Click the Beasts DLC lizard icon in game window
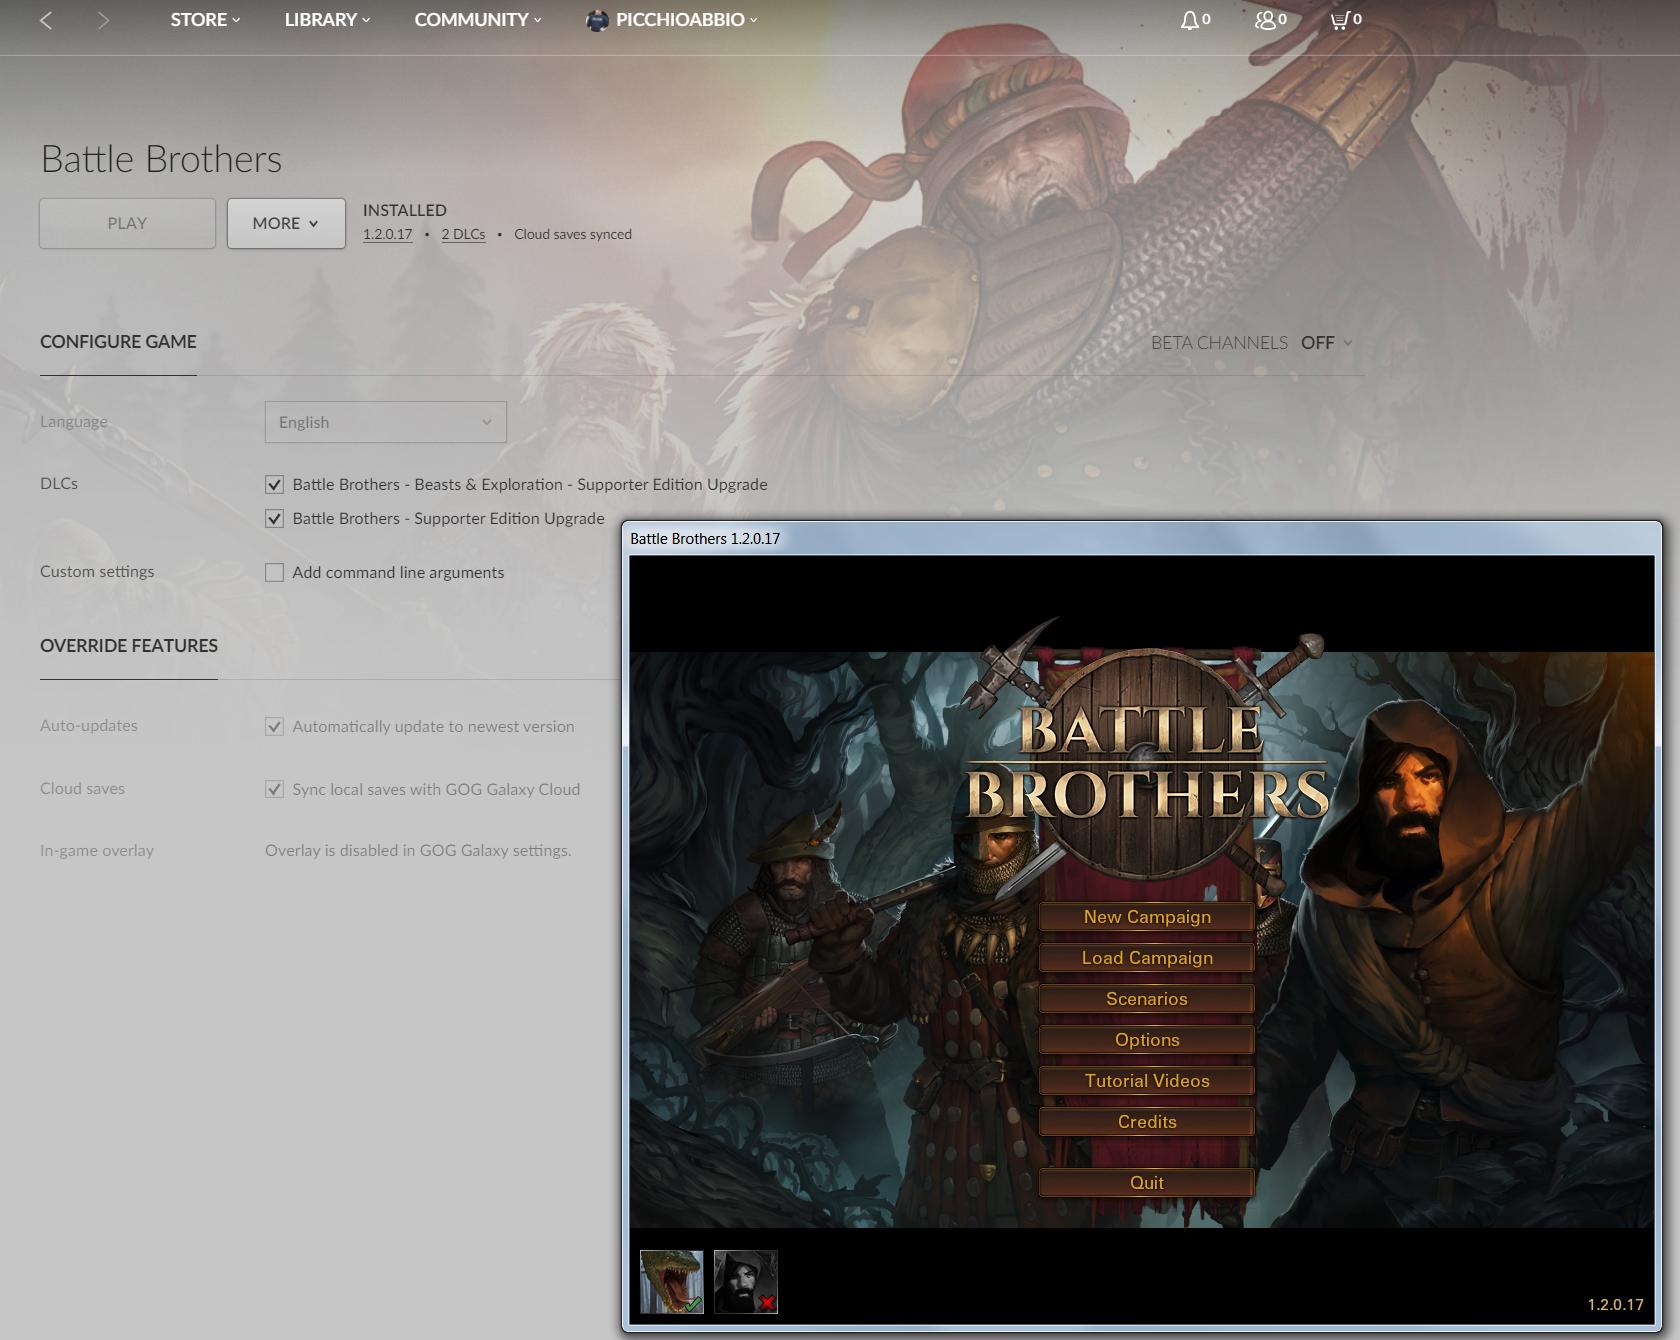 pos(672,1281)
